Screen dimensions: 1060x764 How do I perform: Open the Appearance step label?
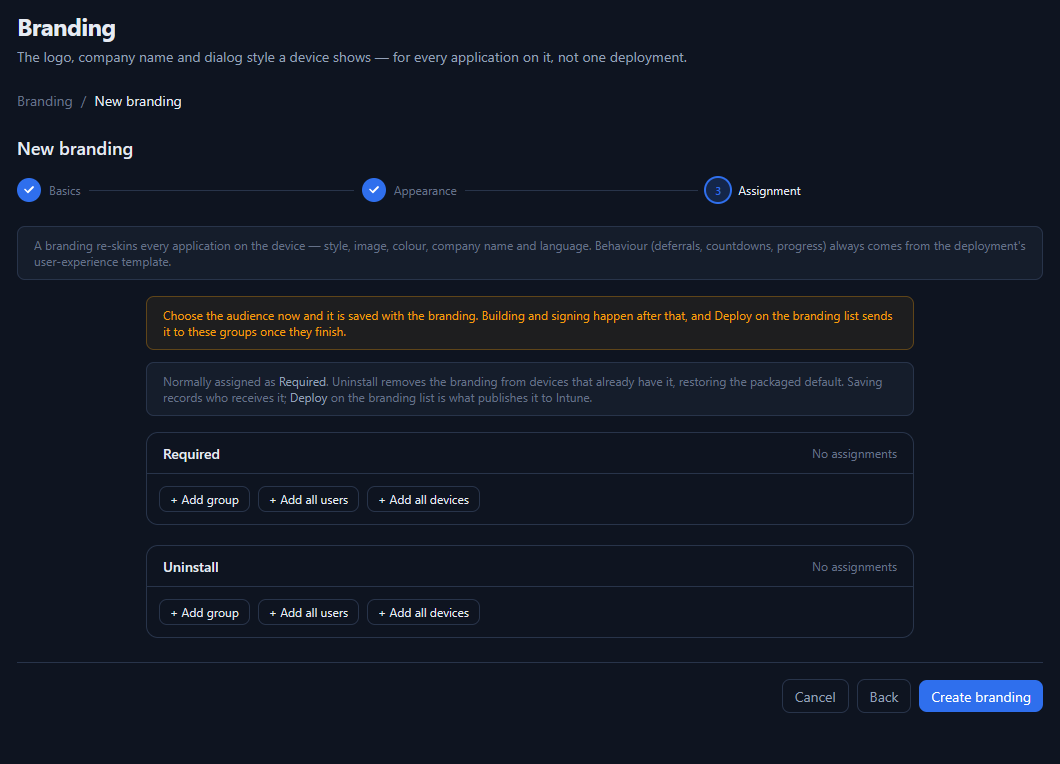coord(425,191)
